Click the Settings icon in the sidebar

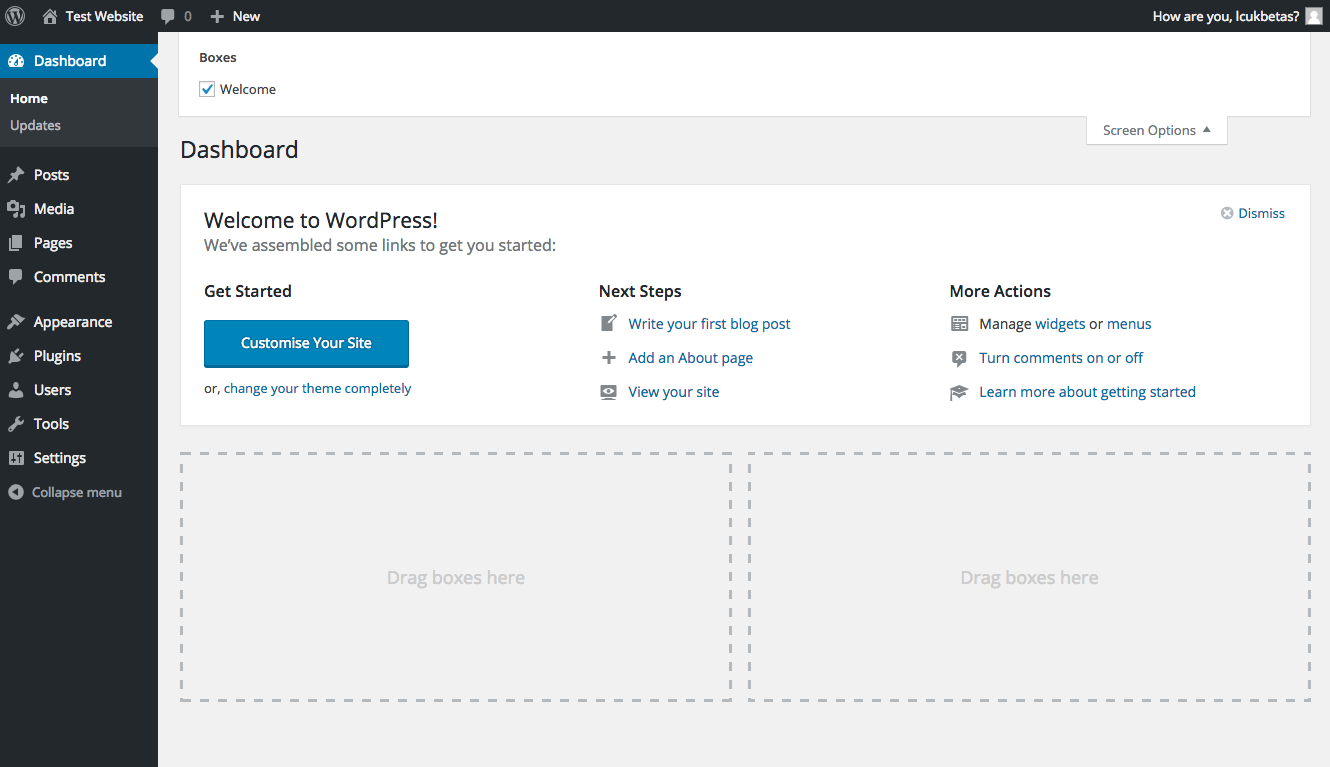[x=18, y=457]
